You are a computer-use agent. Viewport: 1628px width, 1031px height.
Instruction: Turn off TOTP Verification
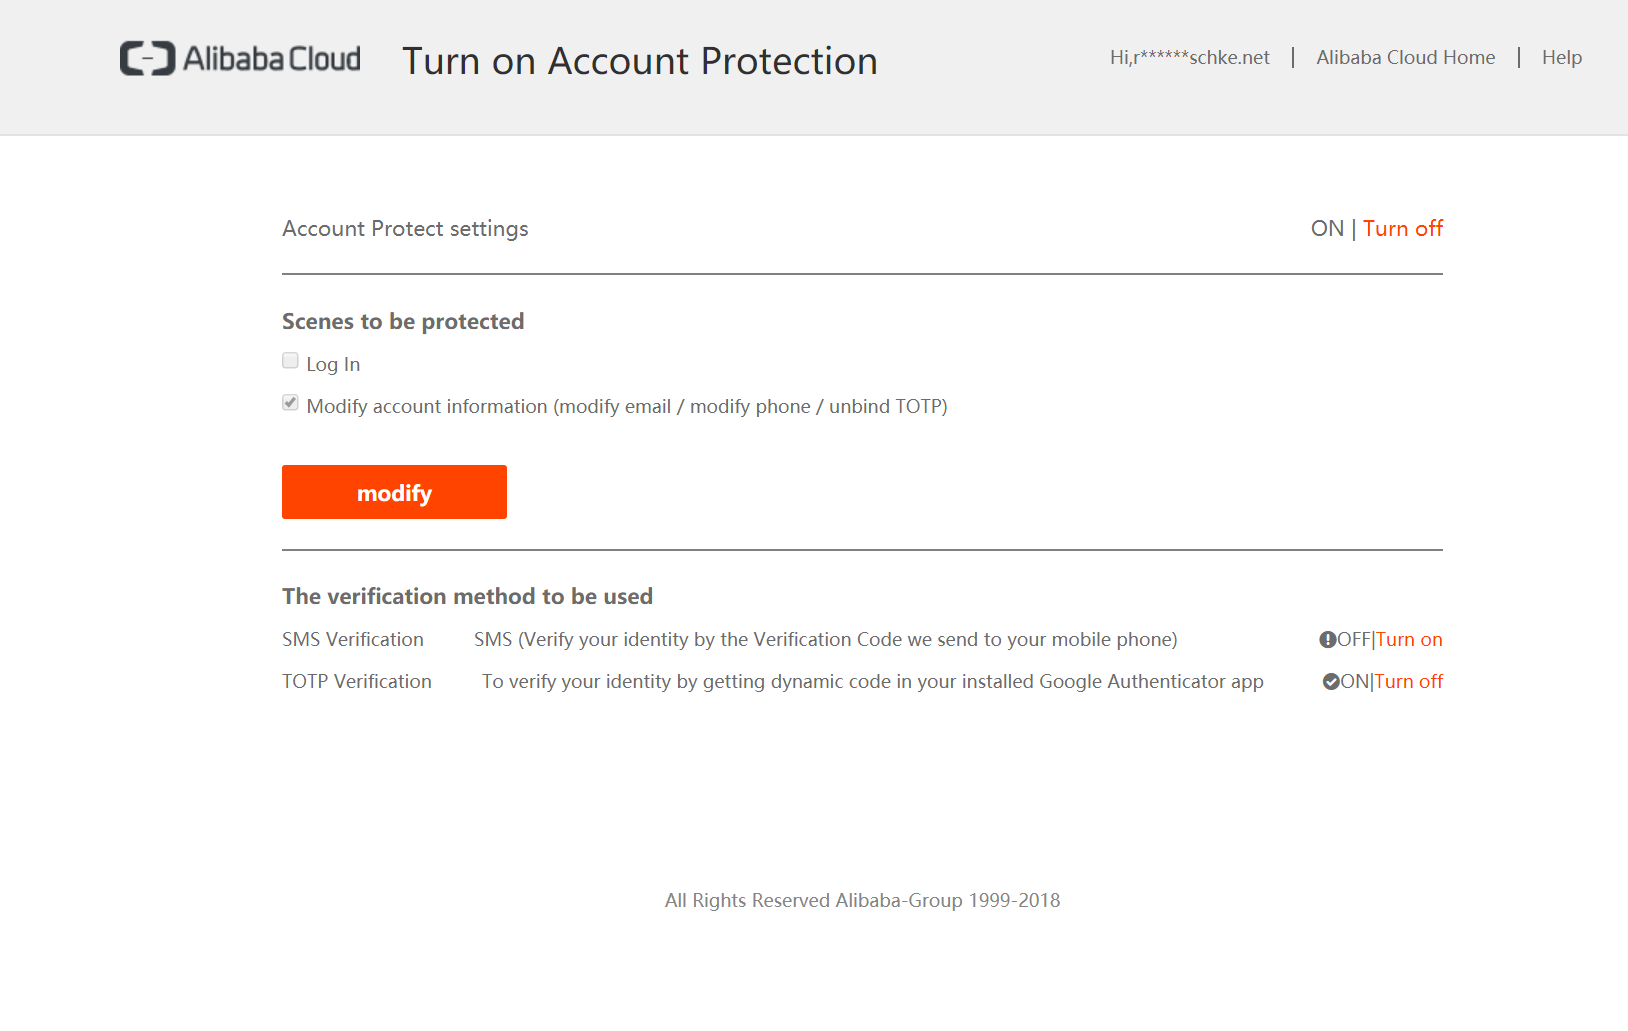pos(1409,681)
